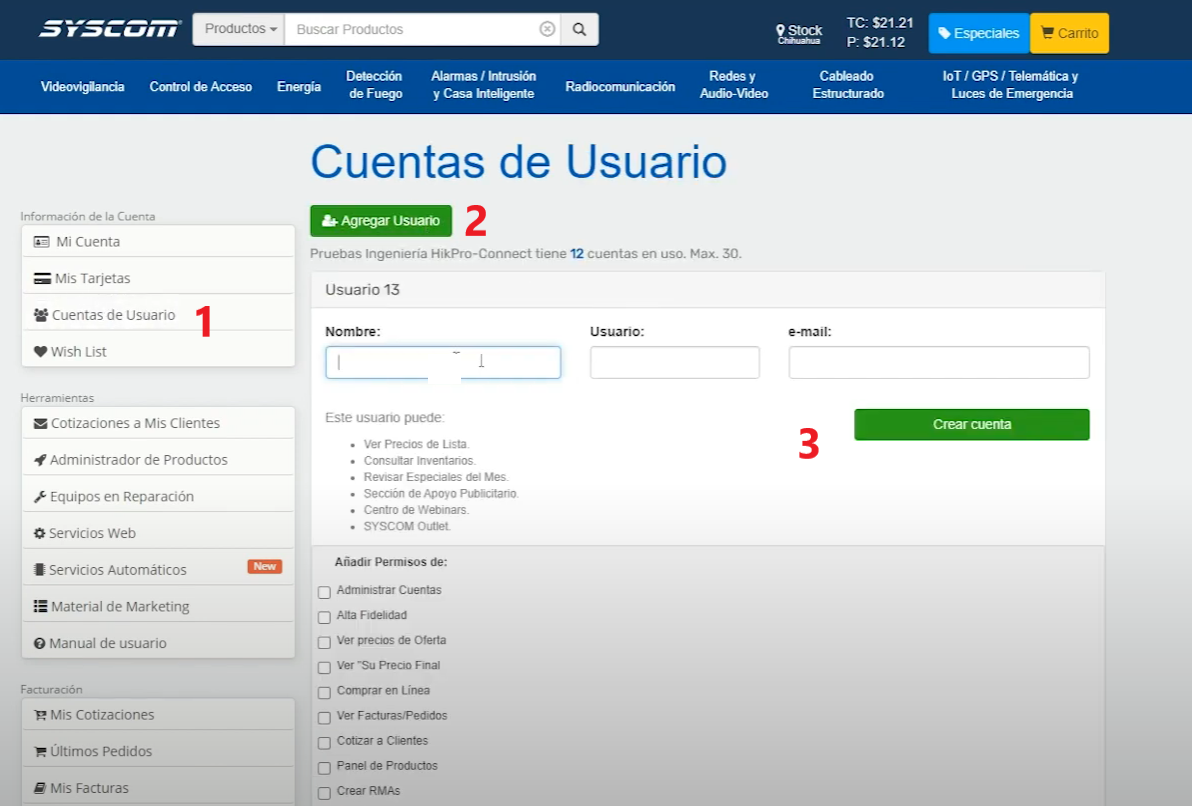The height and width of the screenshot is (806, 1192).
Task: Open Cableado Estructurado category menu
Action: (x=848, y=85)
